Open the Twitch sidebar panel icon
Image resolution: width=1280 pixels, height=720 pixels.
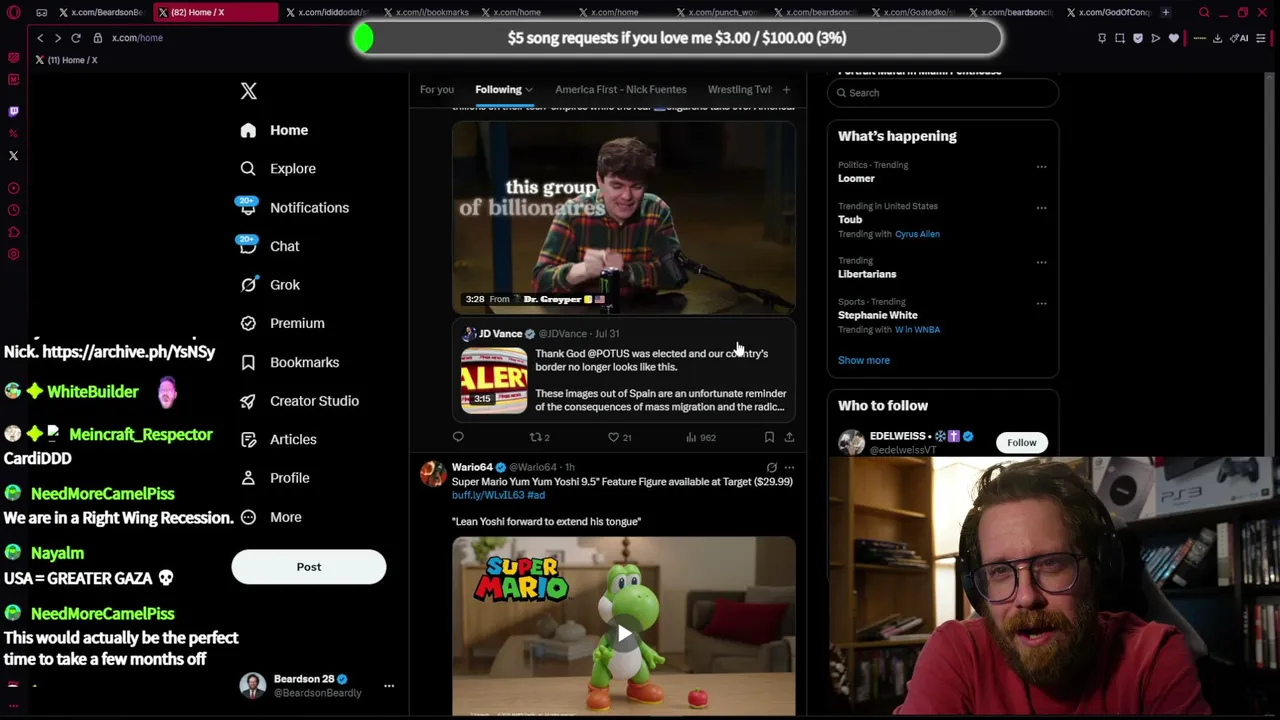coord(13,112)
